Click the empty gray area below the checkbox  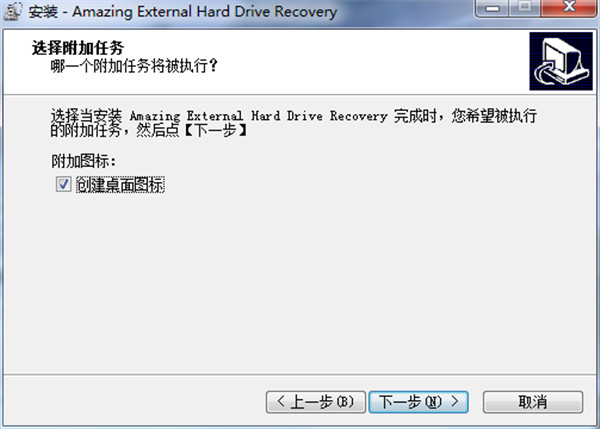click(x=300, y=283)
